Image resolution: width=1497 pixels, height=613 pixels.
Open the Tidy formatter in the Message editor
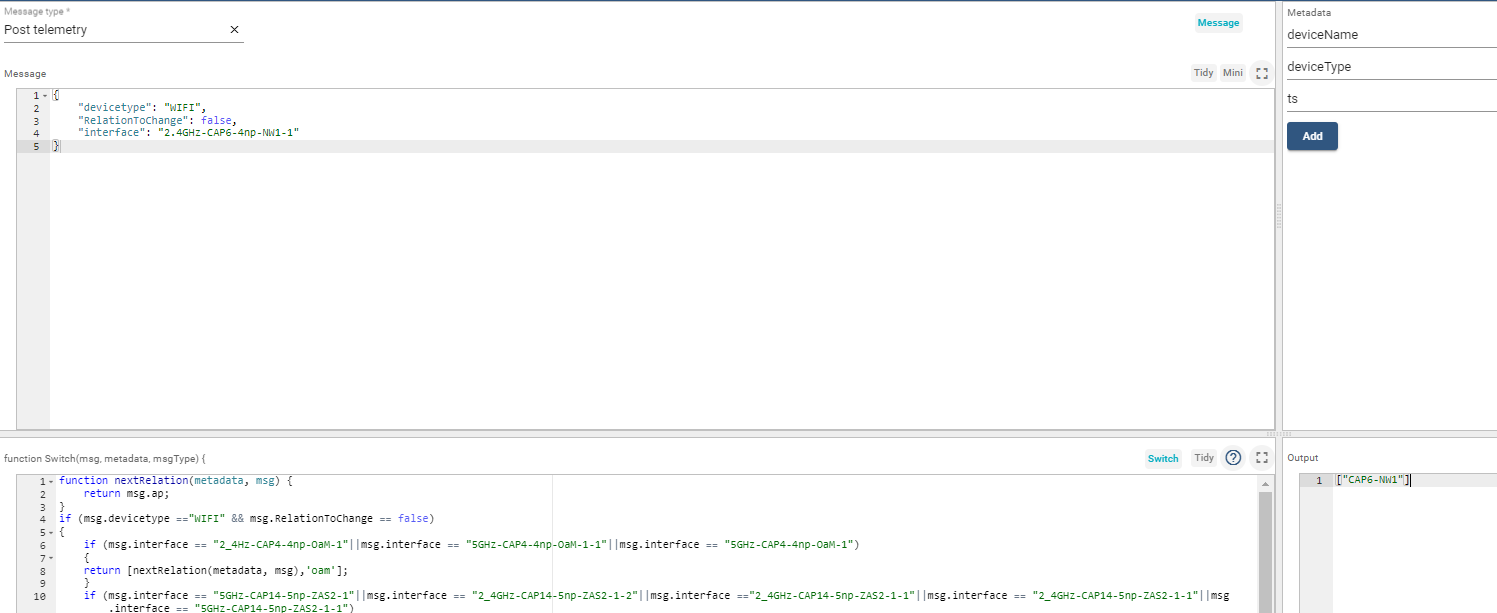tap(1203, 72)
